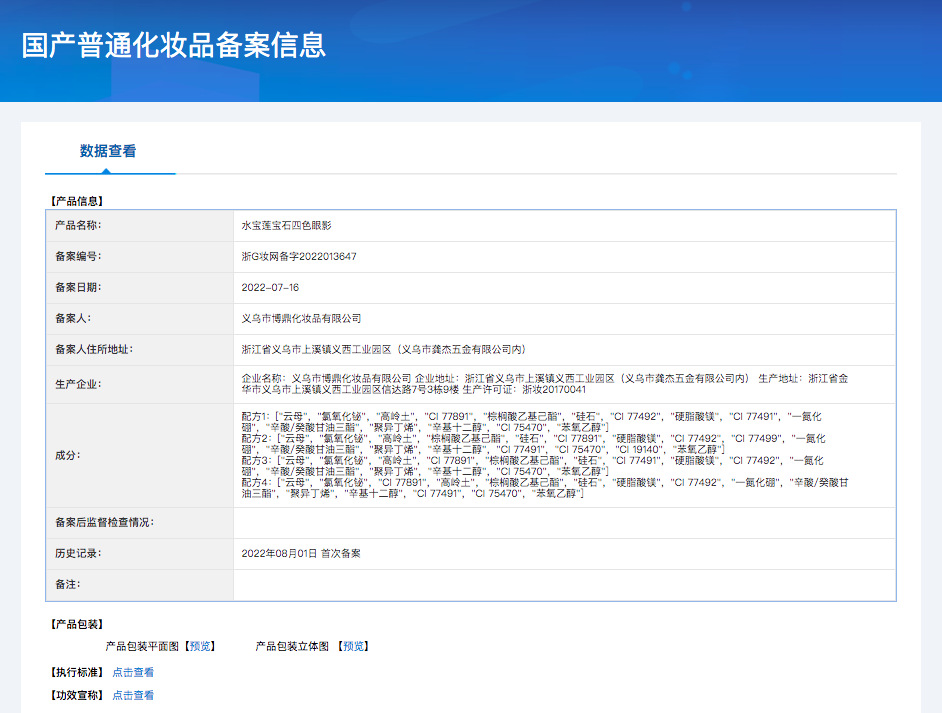Open 预览 link for 产品包装平面图

point(200,646)
